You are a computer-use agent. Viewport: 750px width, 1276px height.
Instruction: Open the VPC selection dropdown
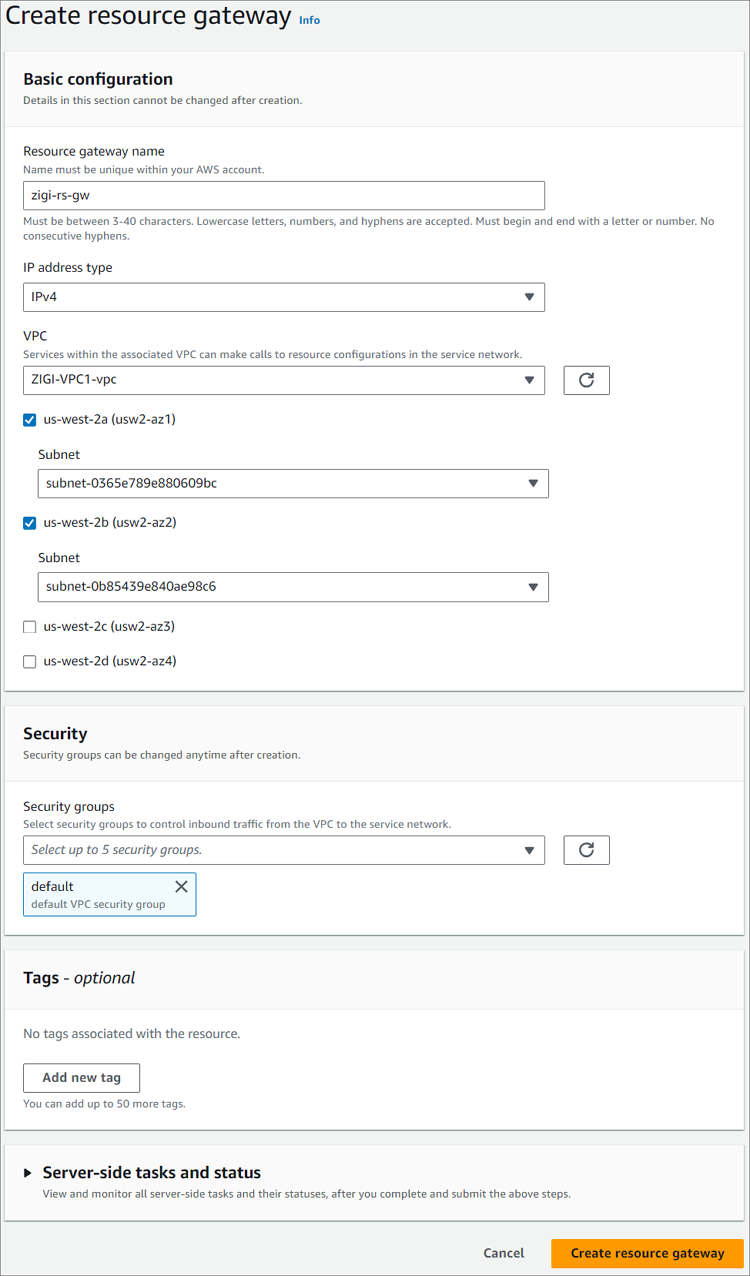[x=284, y=380]
